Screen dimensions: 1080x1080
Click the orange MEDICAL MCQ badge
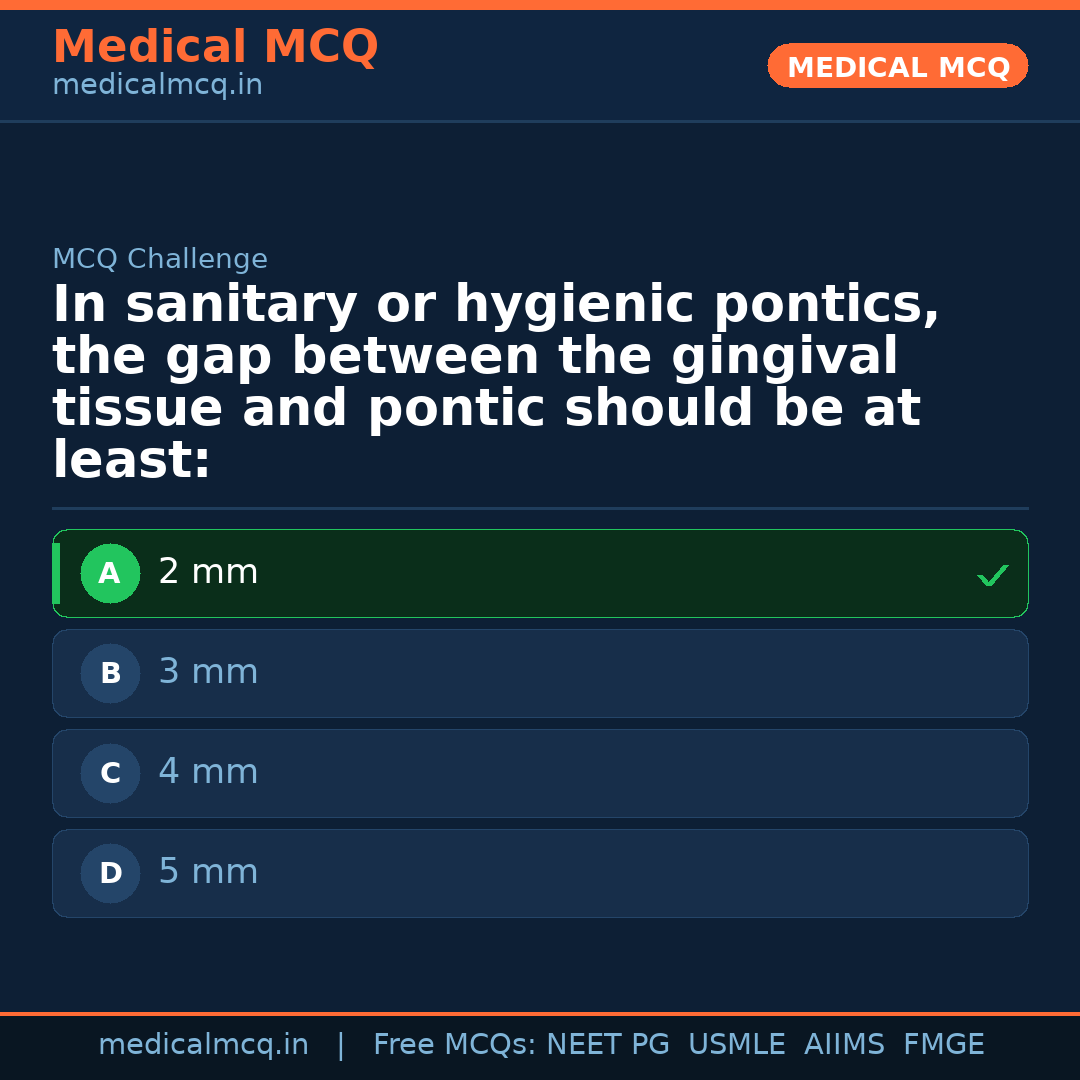tap(897, 66)
